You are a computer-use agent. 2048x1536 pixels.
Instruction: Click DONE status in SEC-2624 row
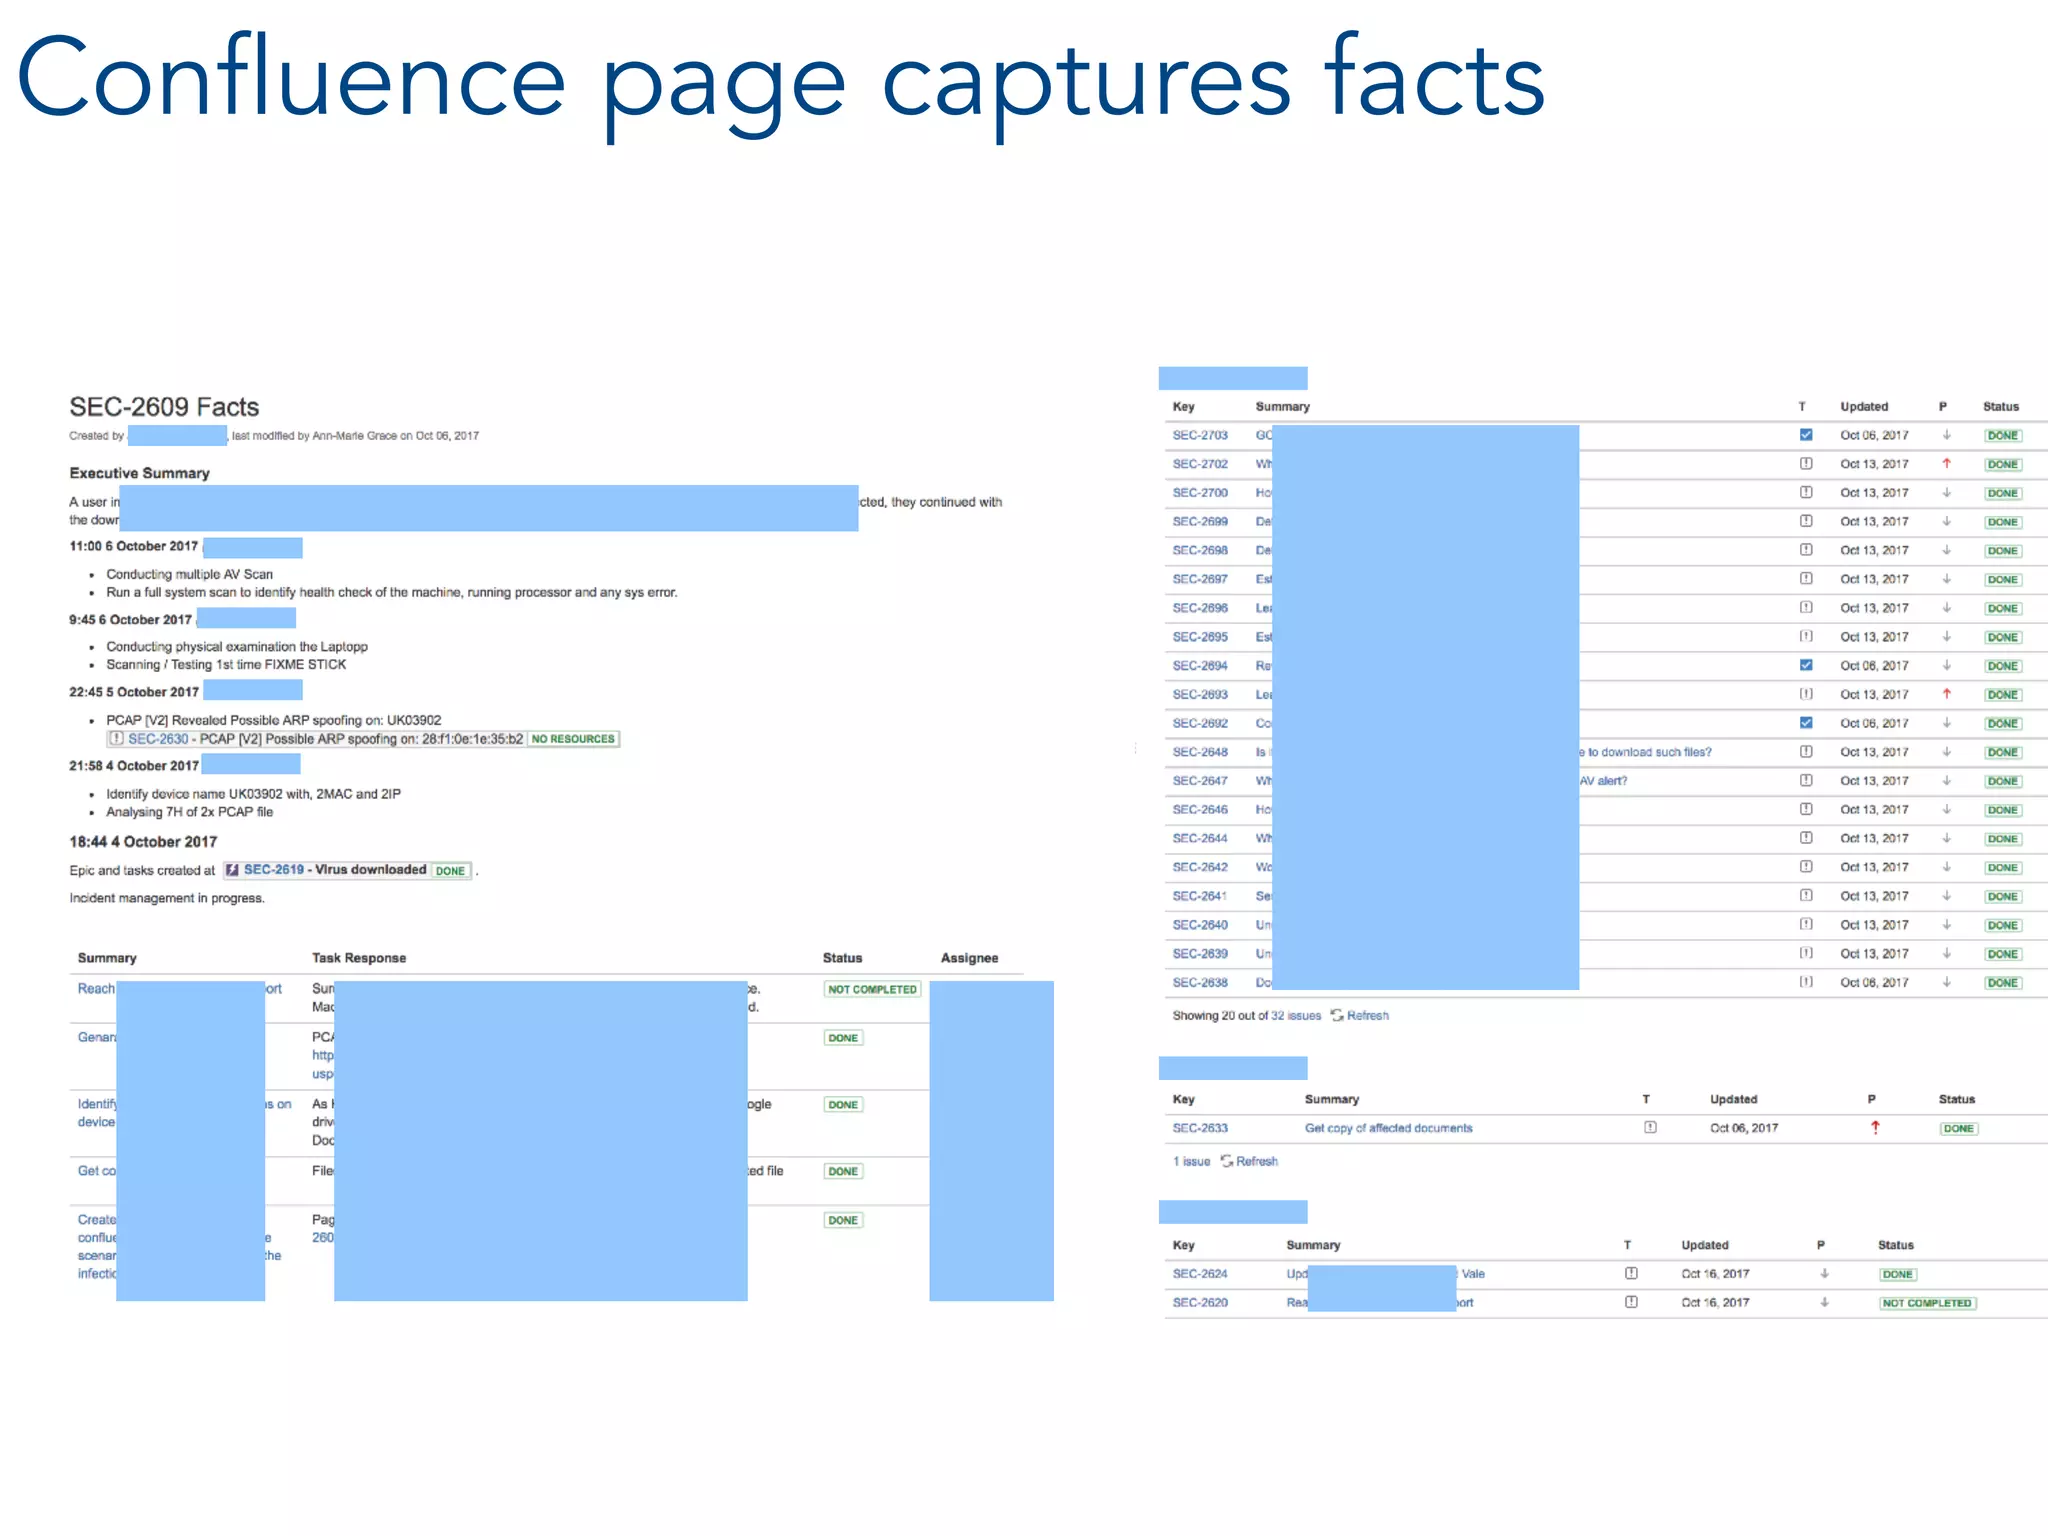(1897, 1274)
